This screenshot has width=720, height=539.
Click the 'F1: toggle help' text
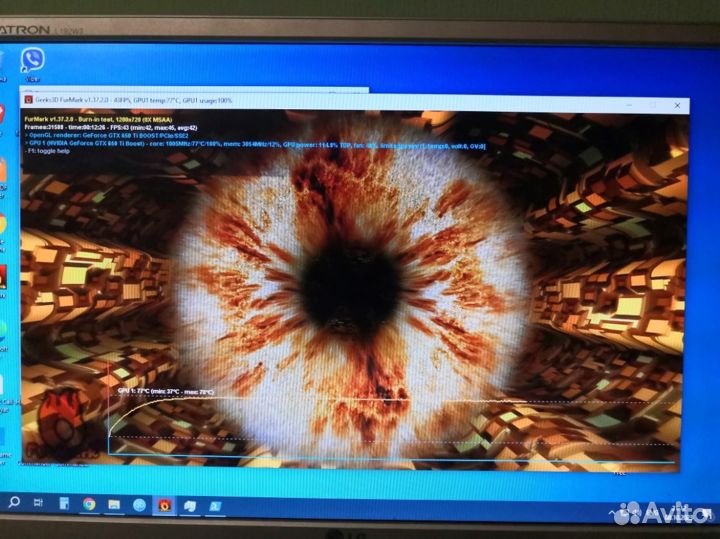tap(47, 151)
